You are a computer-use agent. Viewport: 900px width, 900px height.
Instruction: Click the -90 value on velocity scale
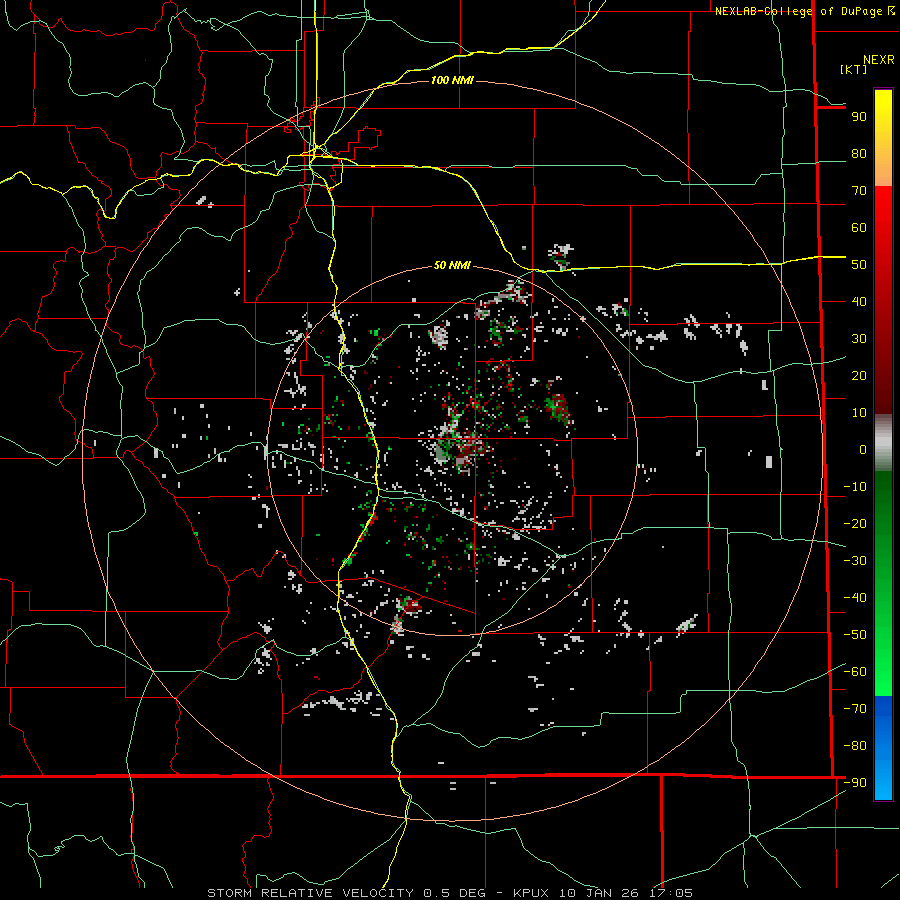(x=855, y=783)
